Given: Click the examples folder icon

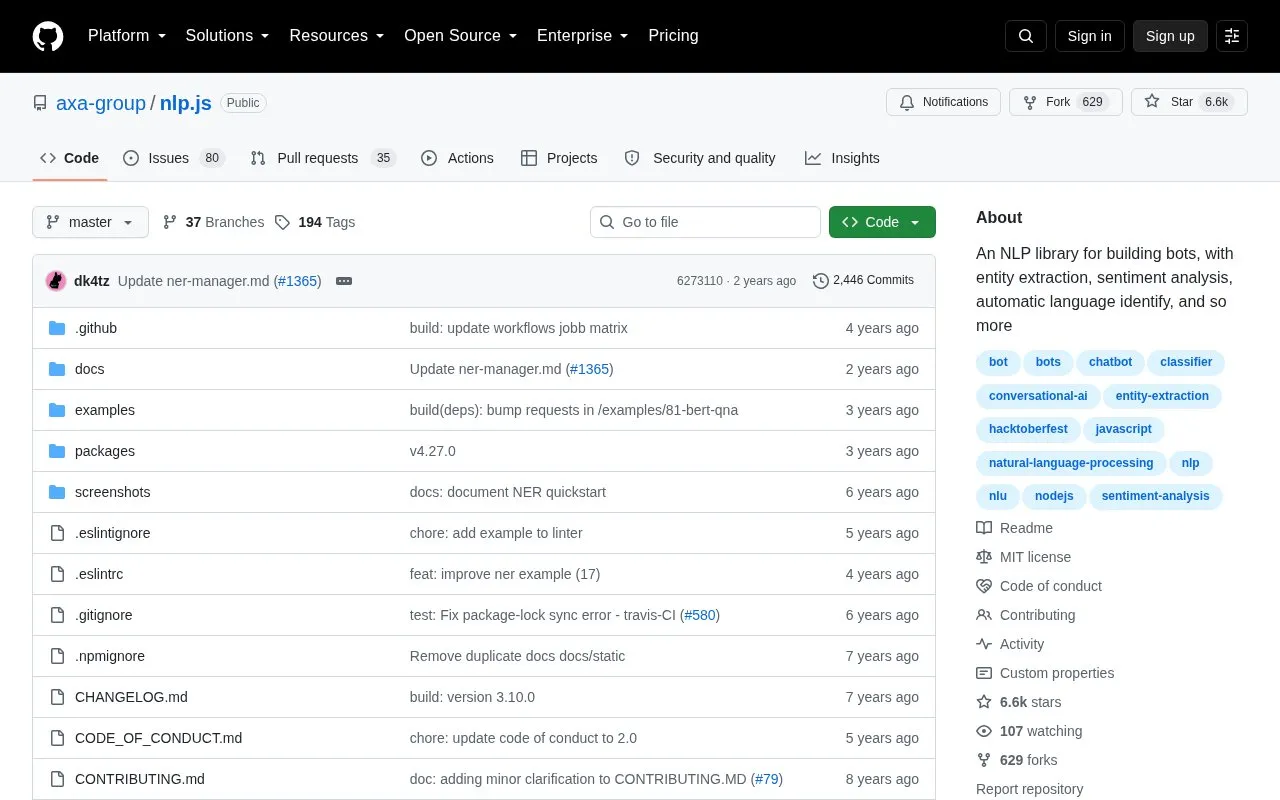Looking at the screenshot, I should [x=57, y=410].
